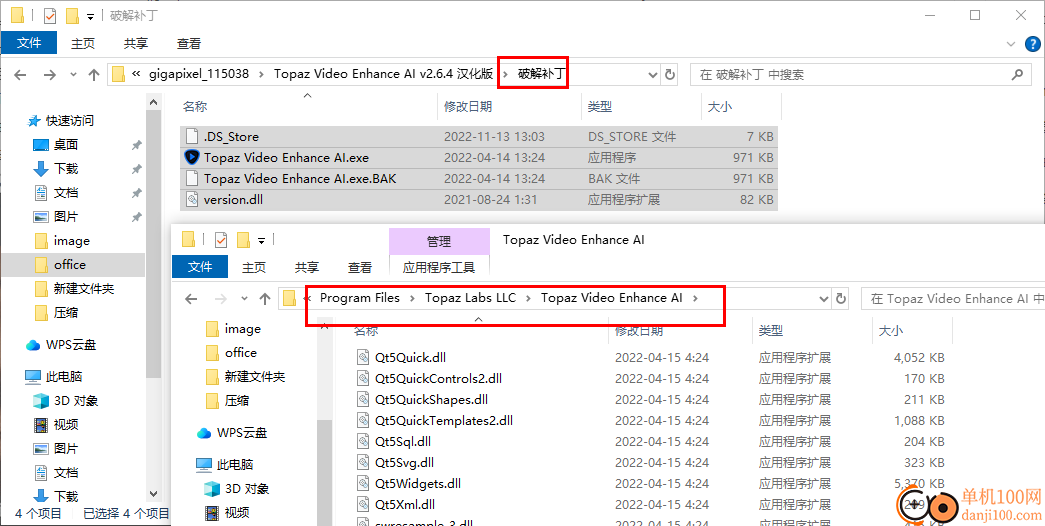This screenshot has height=526, width=1045.
Task: Open 主页 tab in 破解补丁 window
Action: 83,43
